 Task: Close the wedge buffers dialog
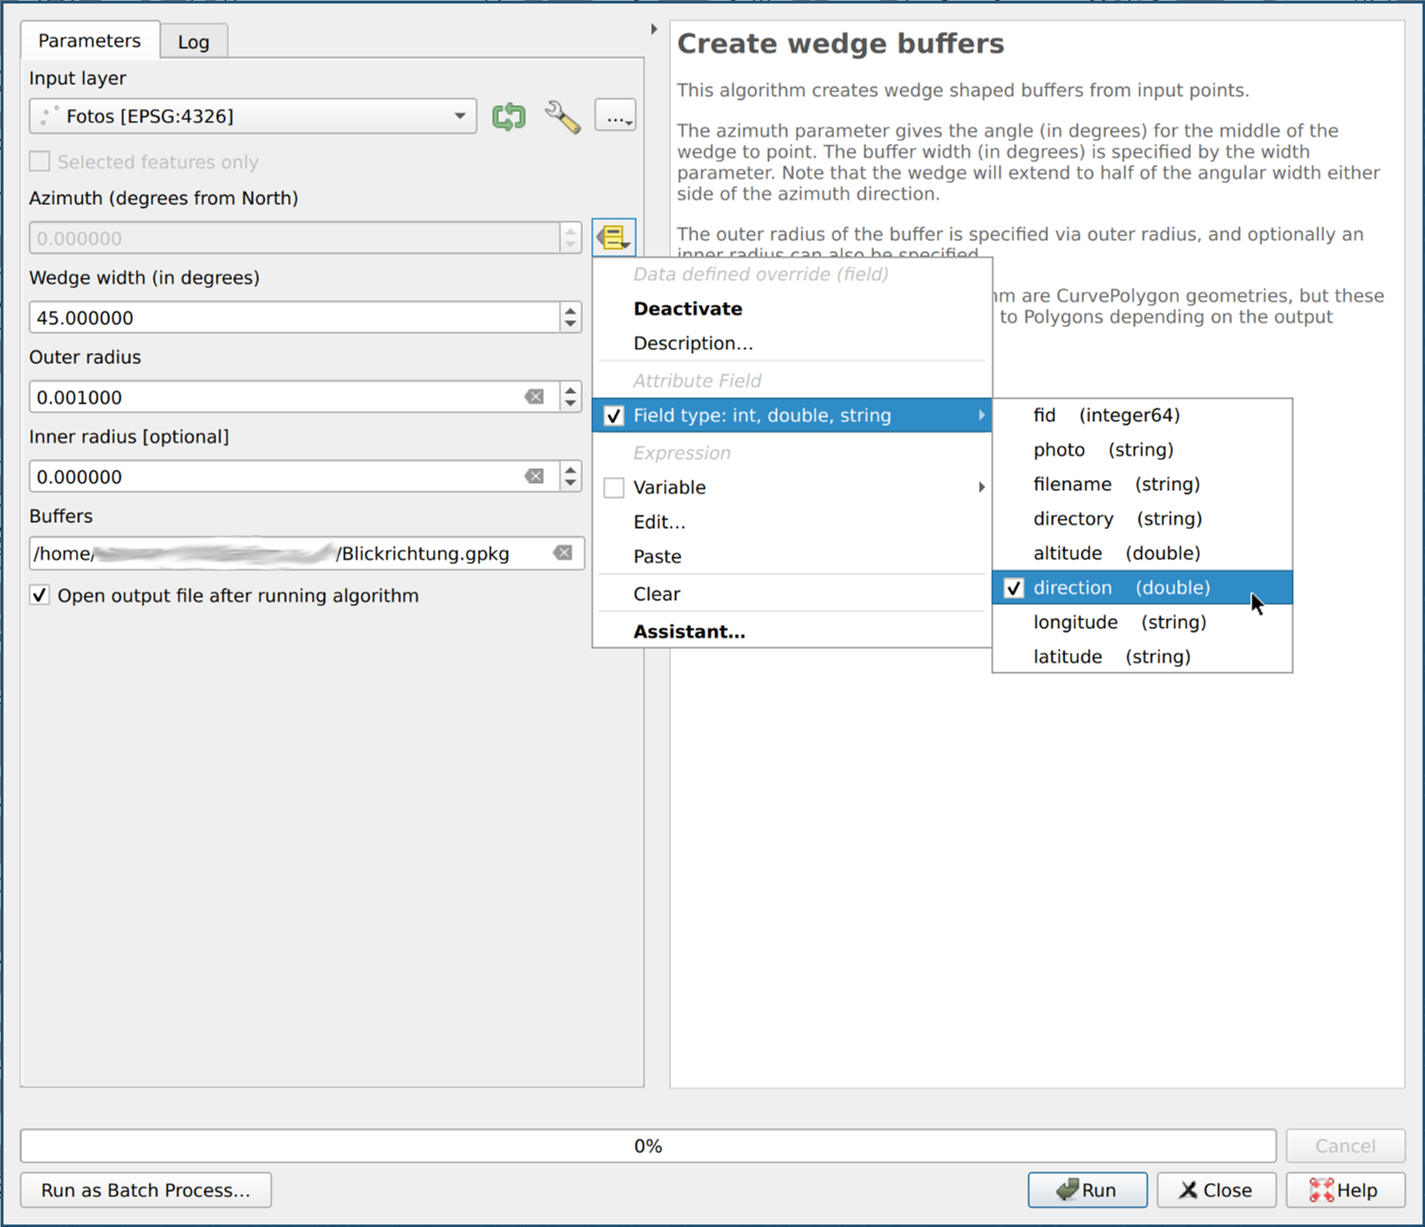(x=1216, y=1190)
